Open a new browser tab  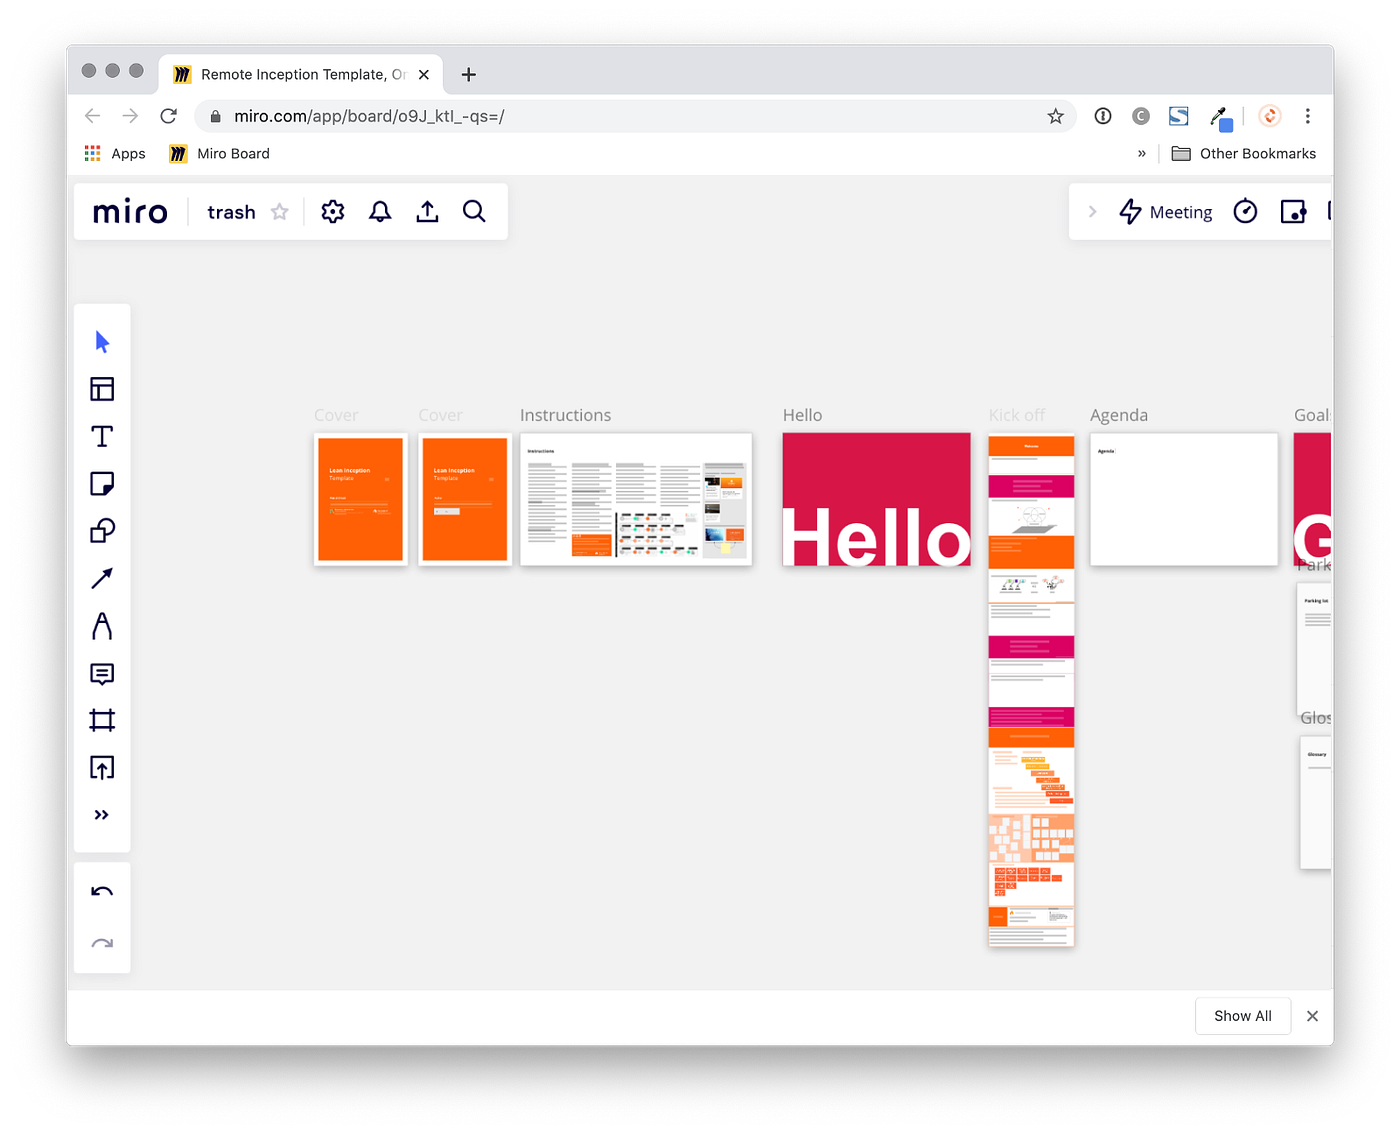pos(468,74)
